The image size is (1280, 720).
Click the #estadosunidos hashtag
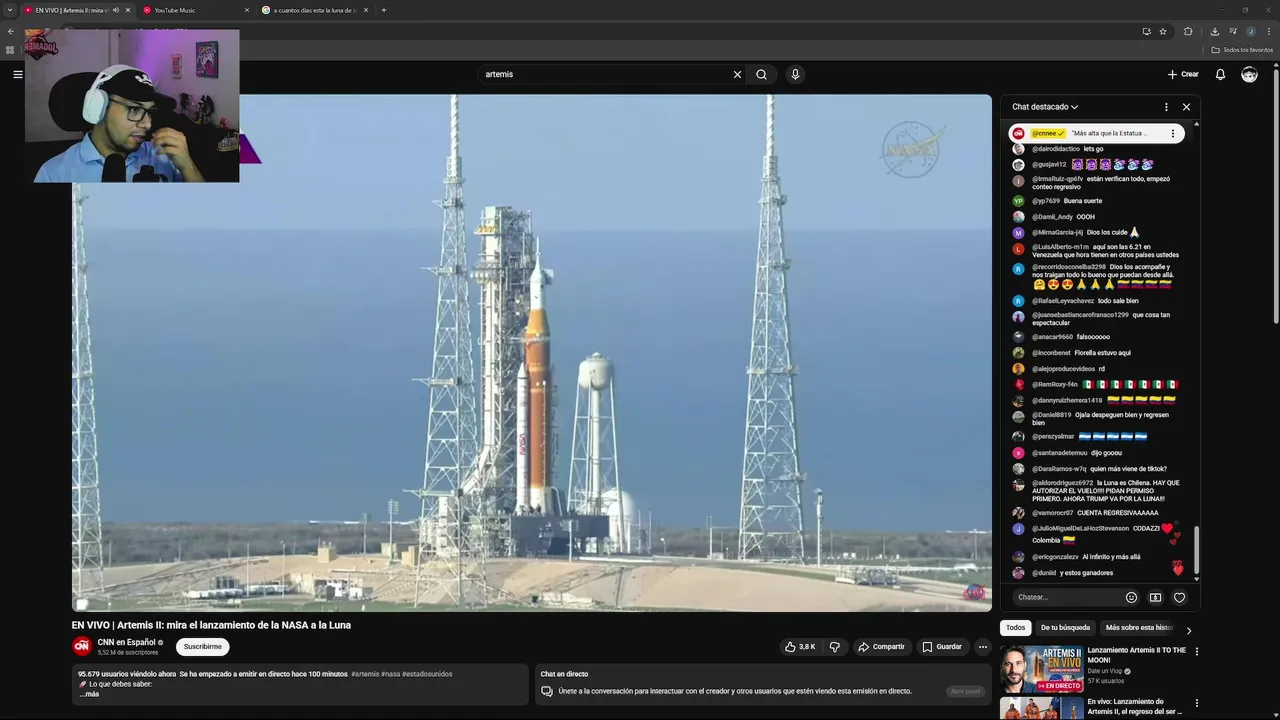[427, 674]
